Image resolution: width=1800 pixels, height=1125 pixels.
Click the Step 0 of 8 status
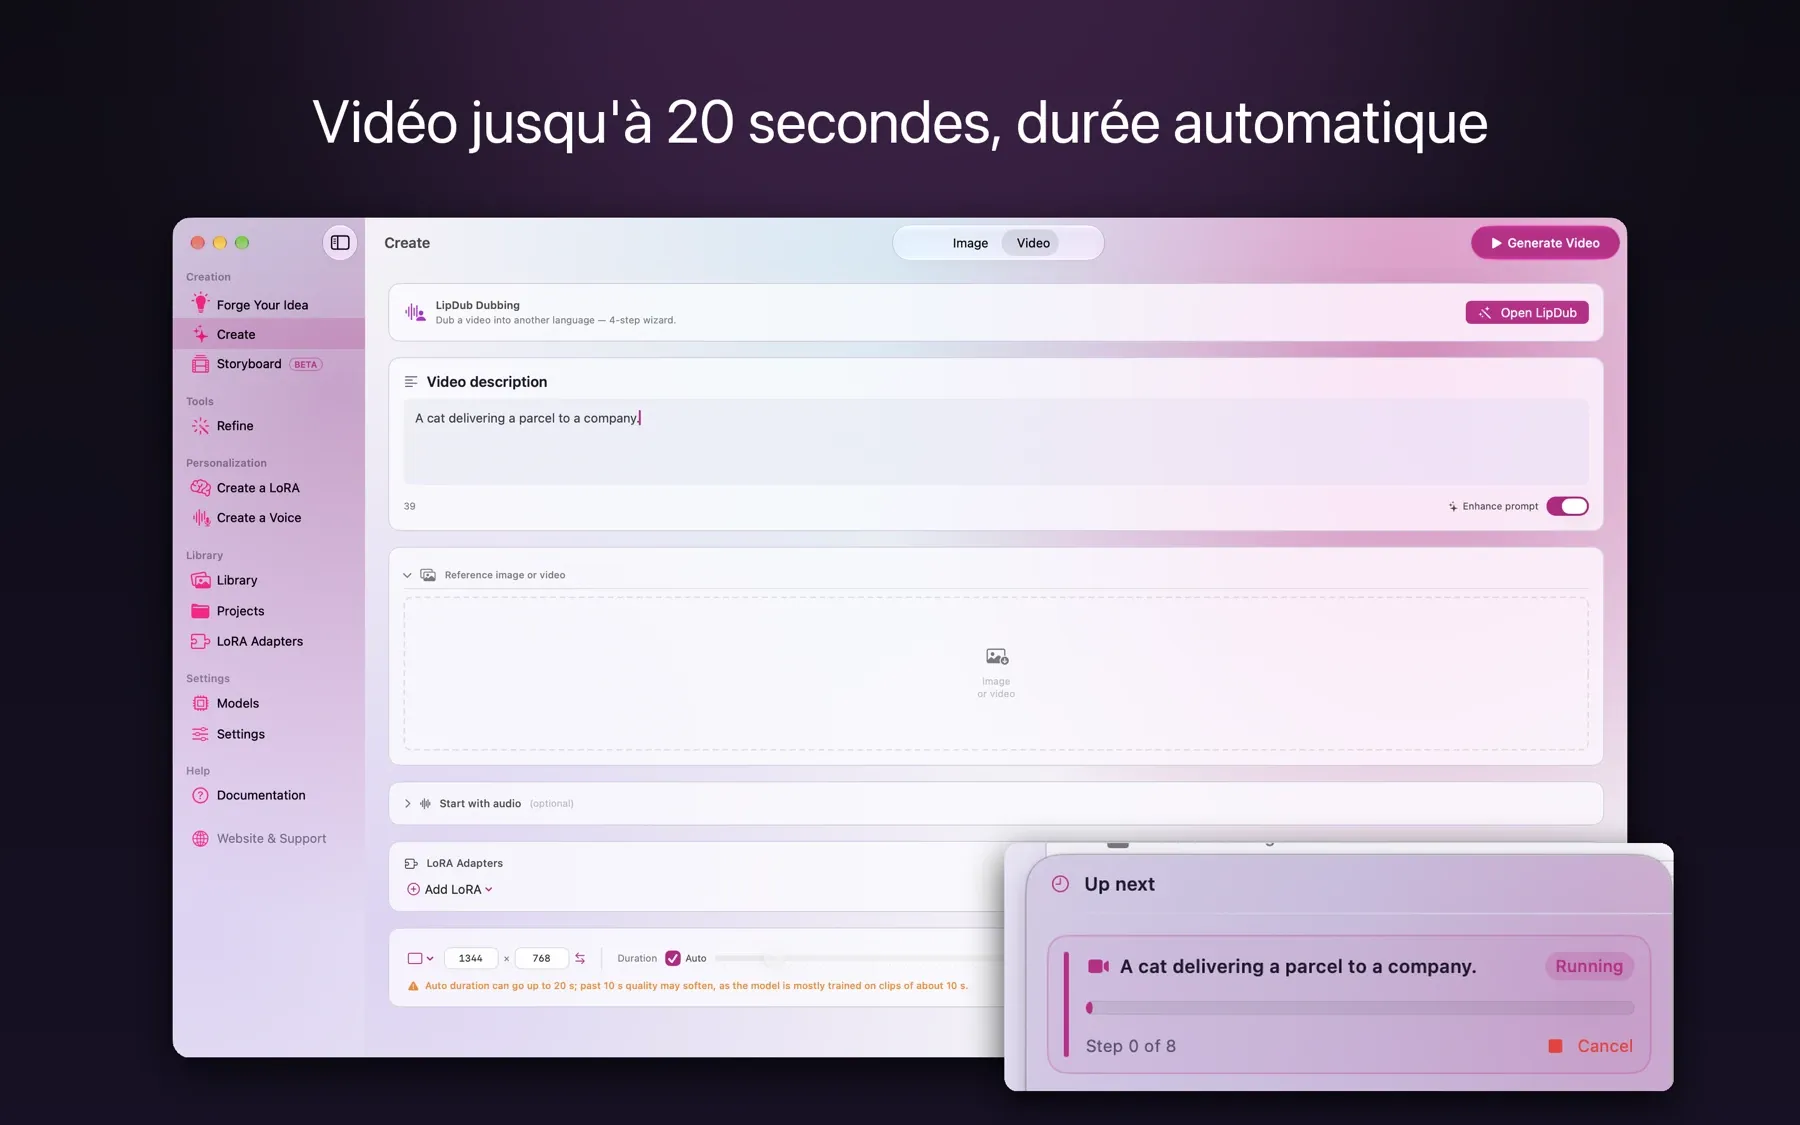1131,1046
